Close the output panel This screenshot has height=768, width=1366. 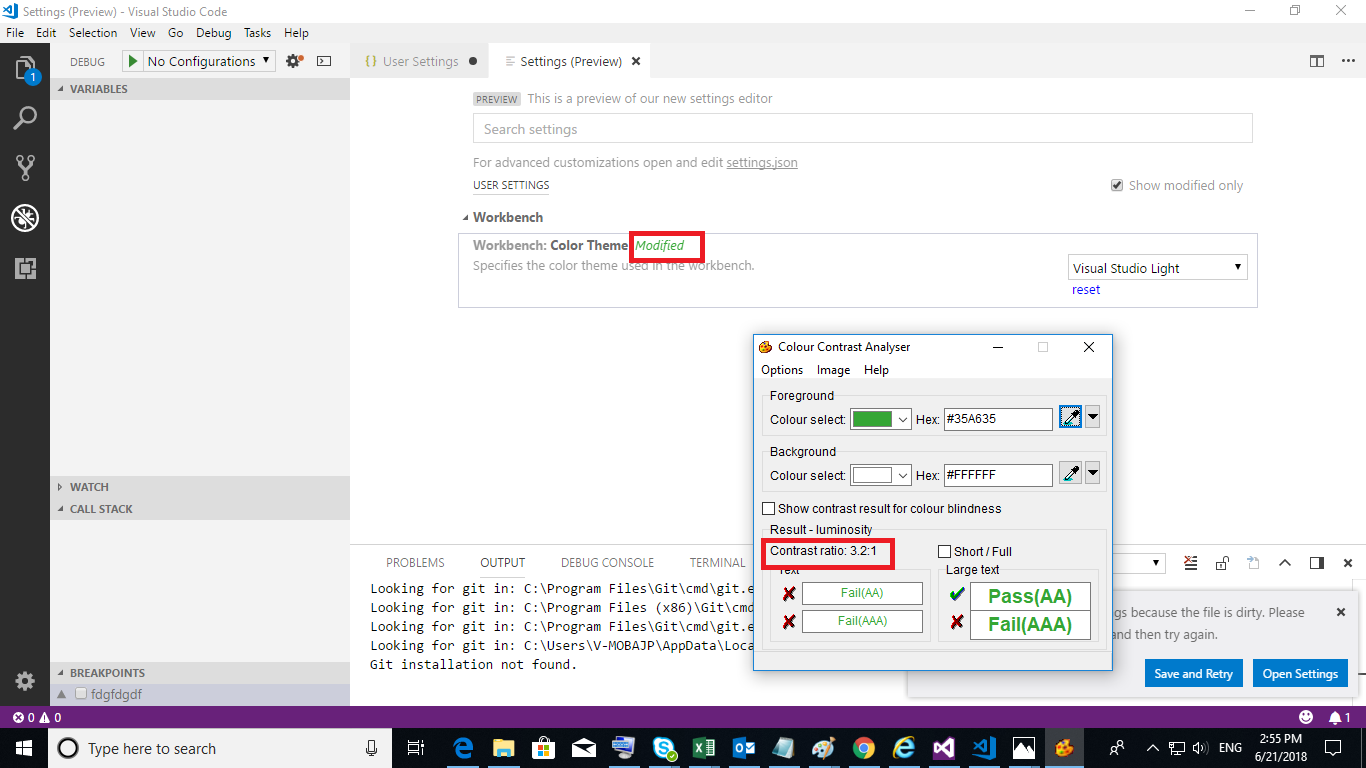coord(1348,563)
